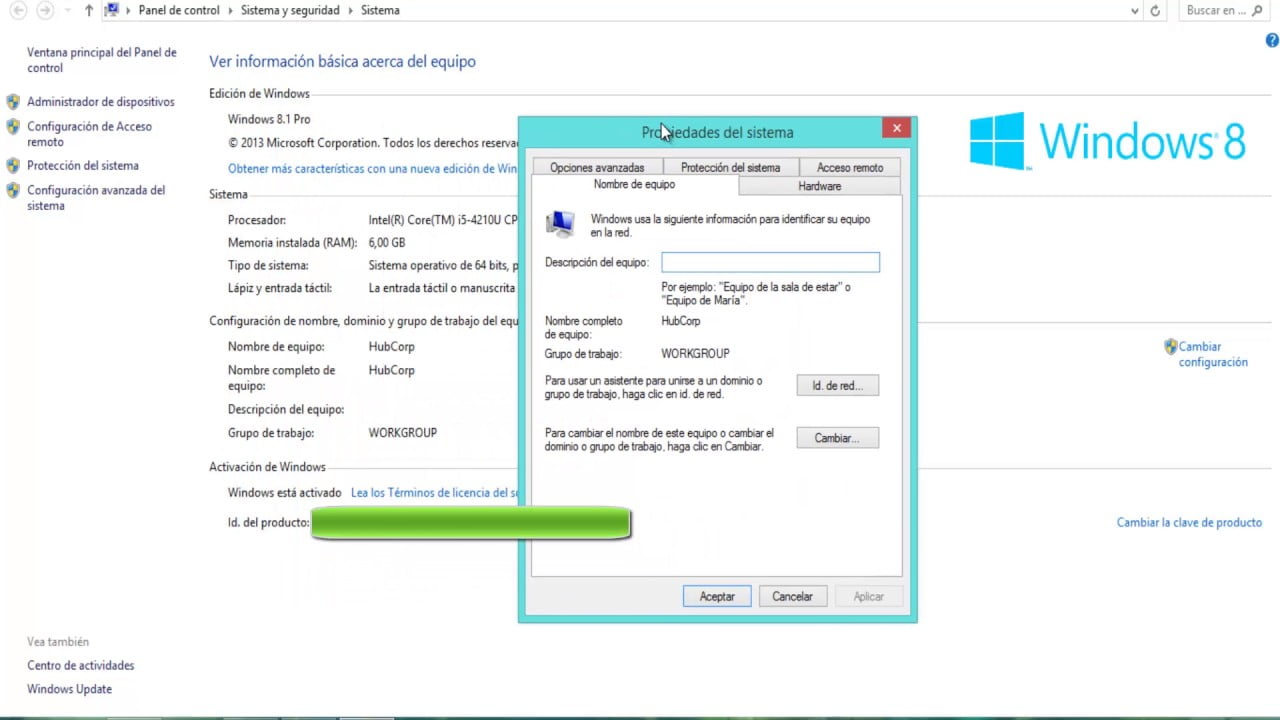
Task: Click the computer icon in address bar
Action: pyautogui.click(x=112, y=10)
